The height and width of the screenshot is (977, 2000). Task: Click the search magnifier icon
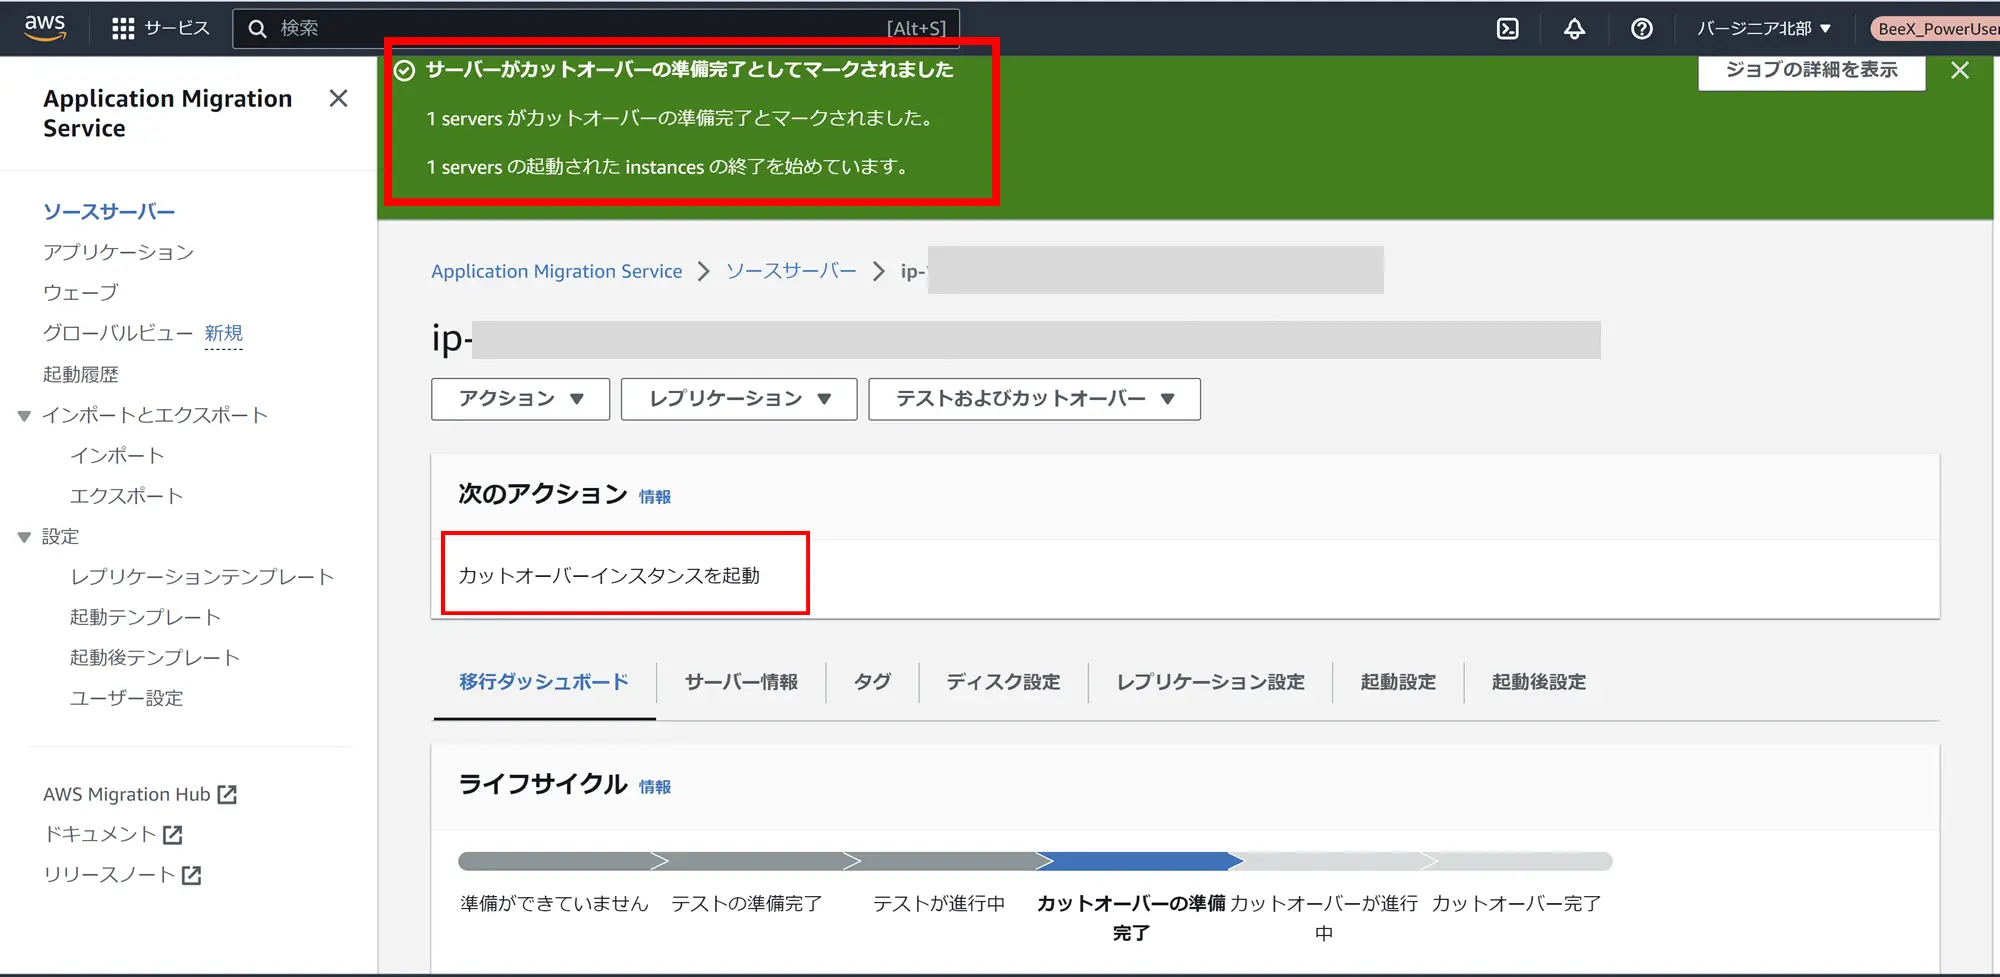(x=257, y=29)
